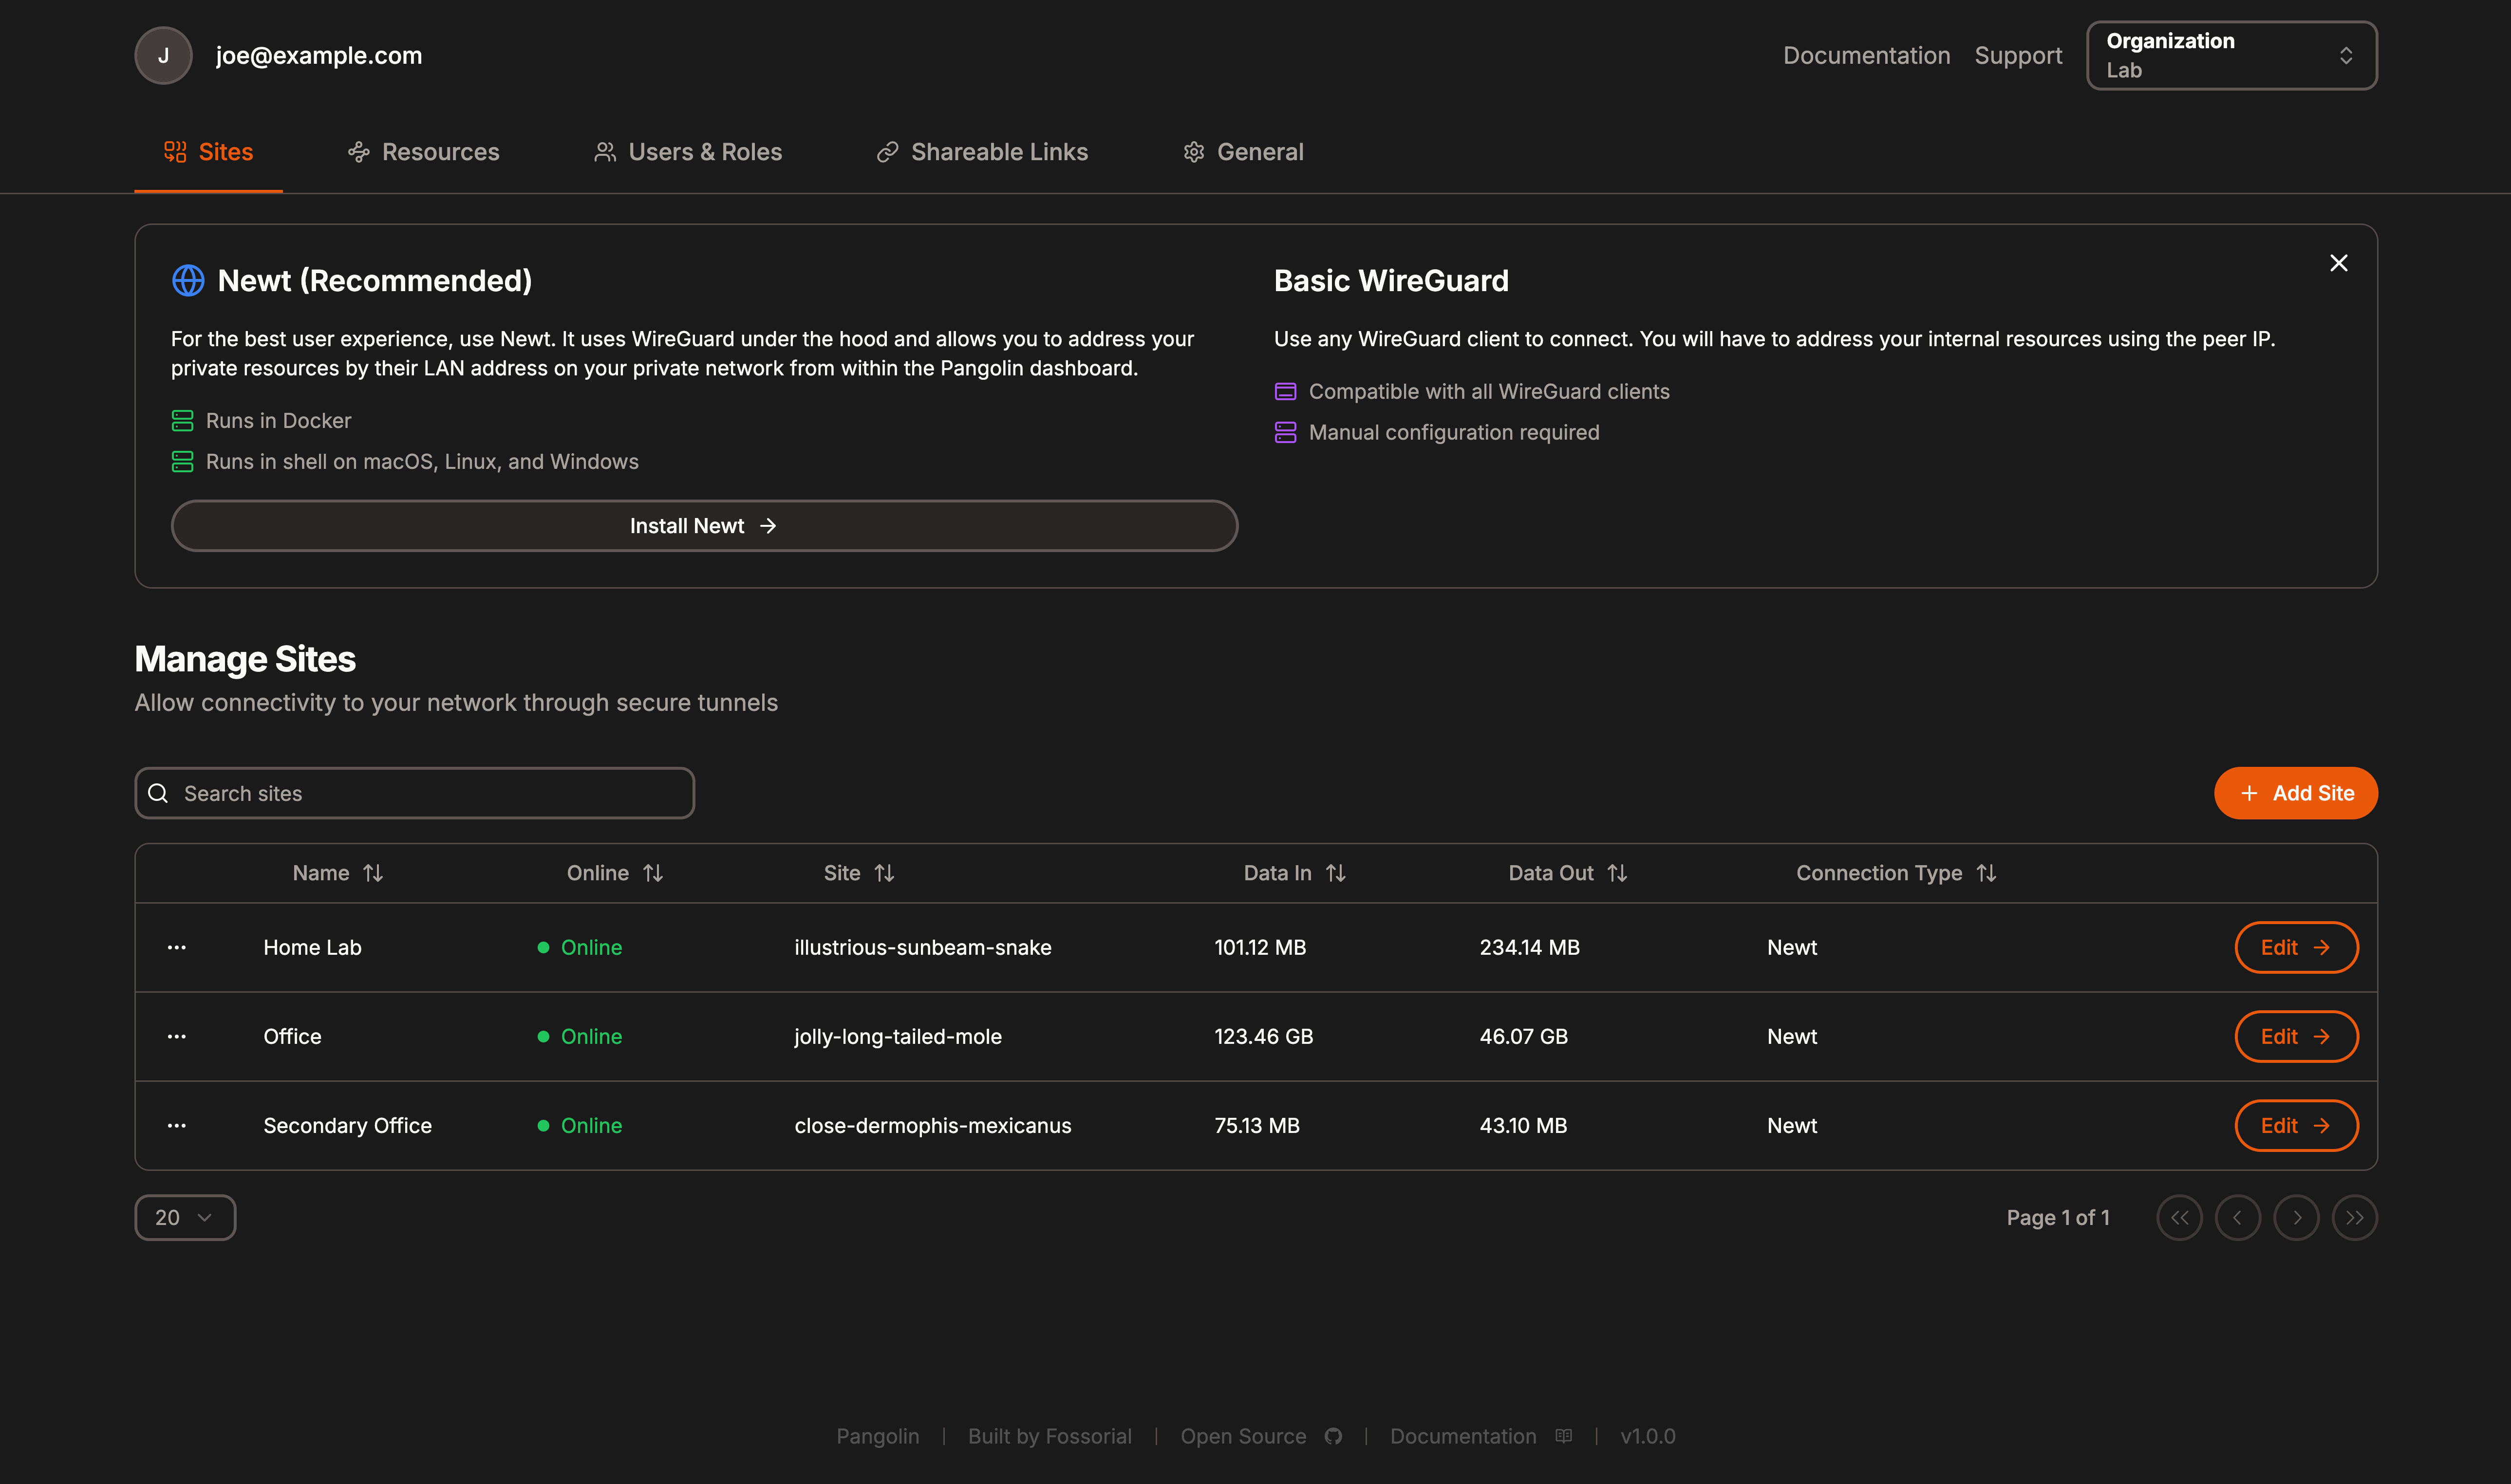Open three-dot menu for Secondary Office

(x=177, y=1125)
